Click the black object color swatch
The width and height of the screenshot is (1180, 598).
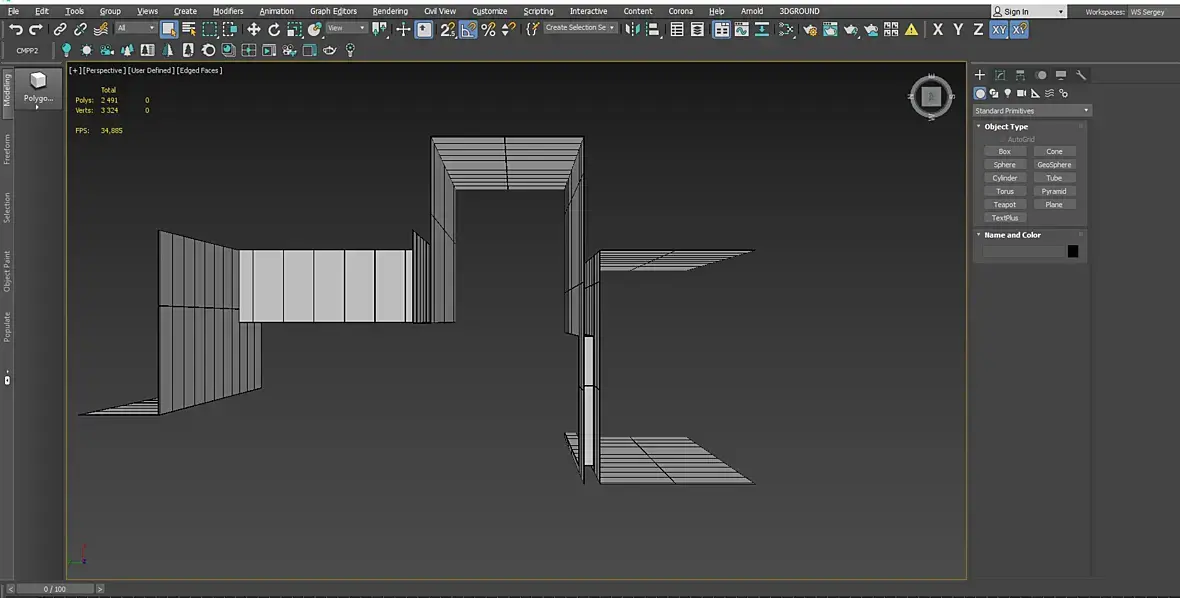(x=1073, y=251)
